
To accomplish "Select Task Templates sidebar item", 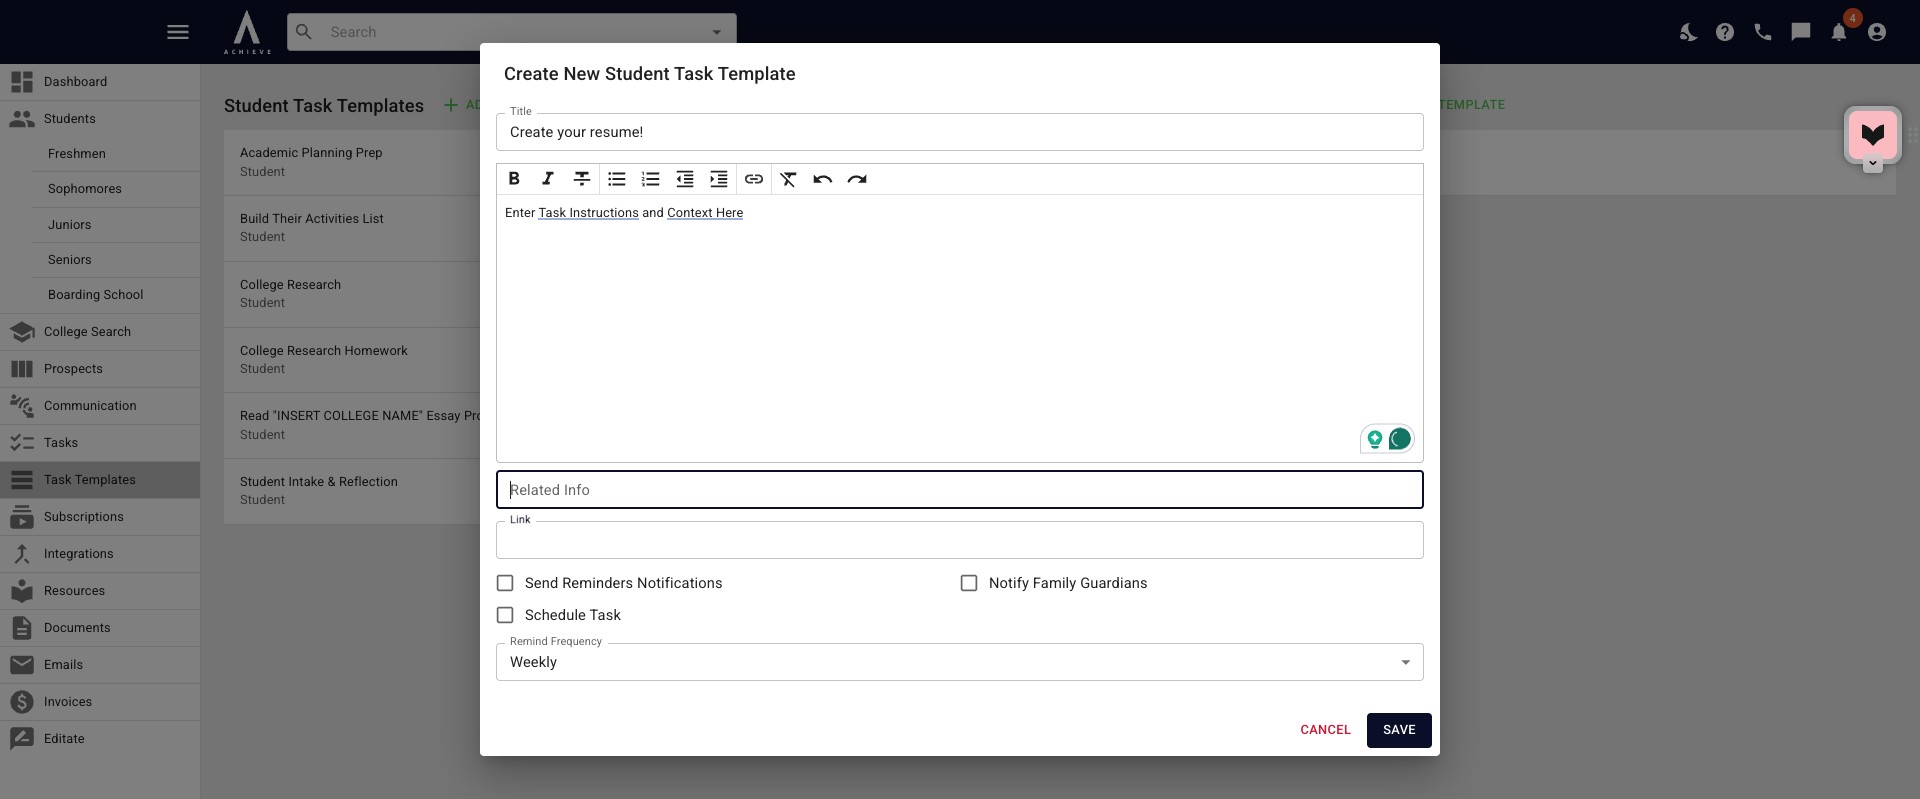I will pos(100,480).
